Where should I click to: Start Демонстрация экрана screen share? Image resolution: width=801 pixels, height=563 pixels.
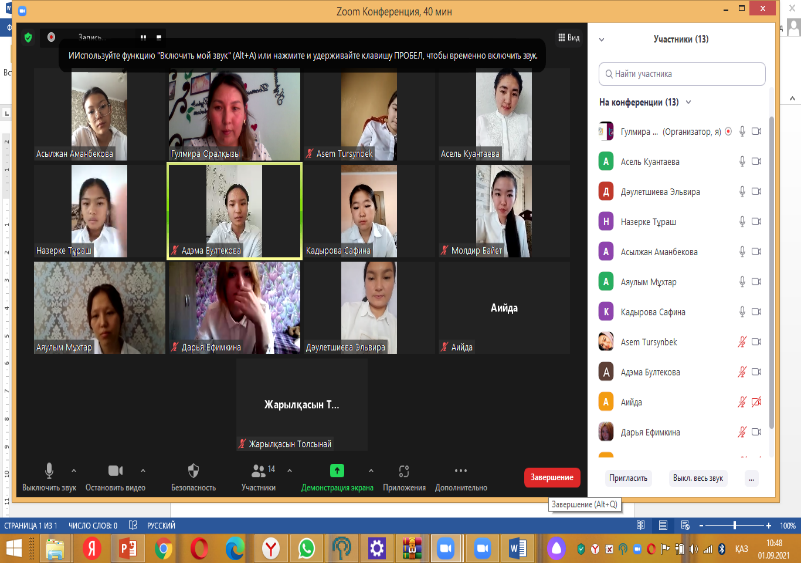click(x=337, y=471)
